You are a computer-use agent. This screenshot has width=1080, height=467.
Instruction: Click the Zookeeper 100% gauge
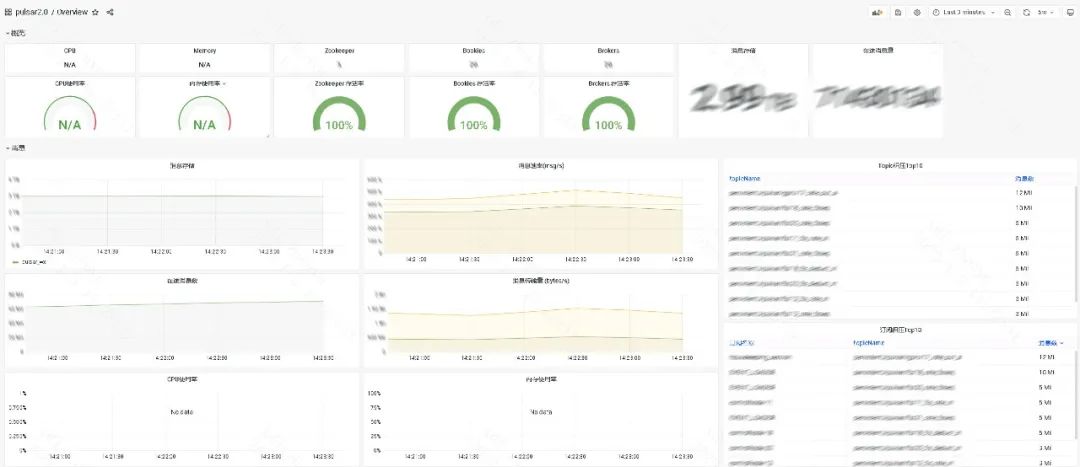coord(340,114)
